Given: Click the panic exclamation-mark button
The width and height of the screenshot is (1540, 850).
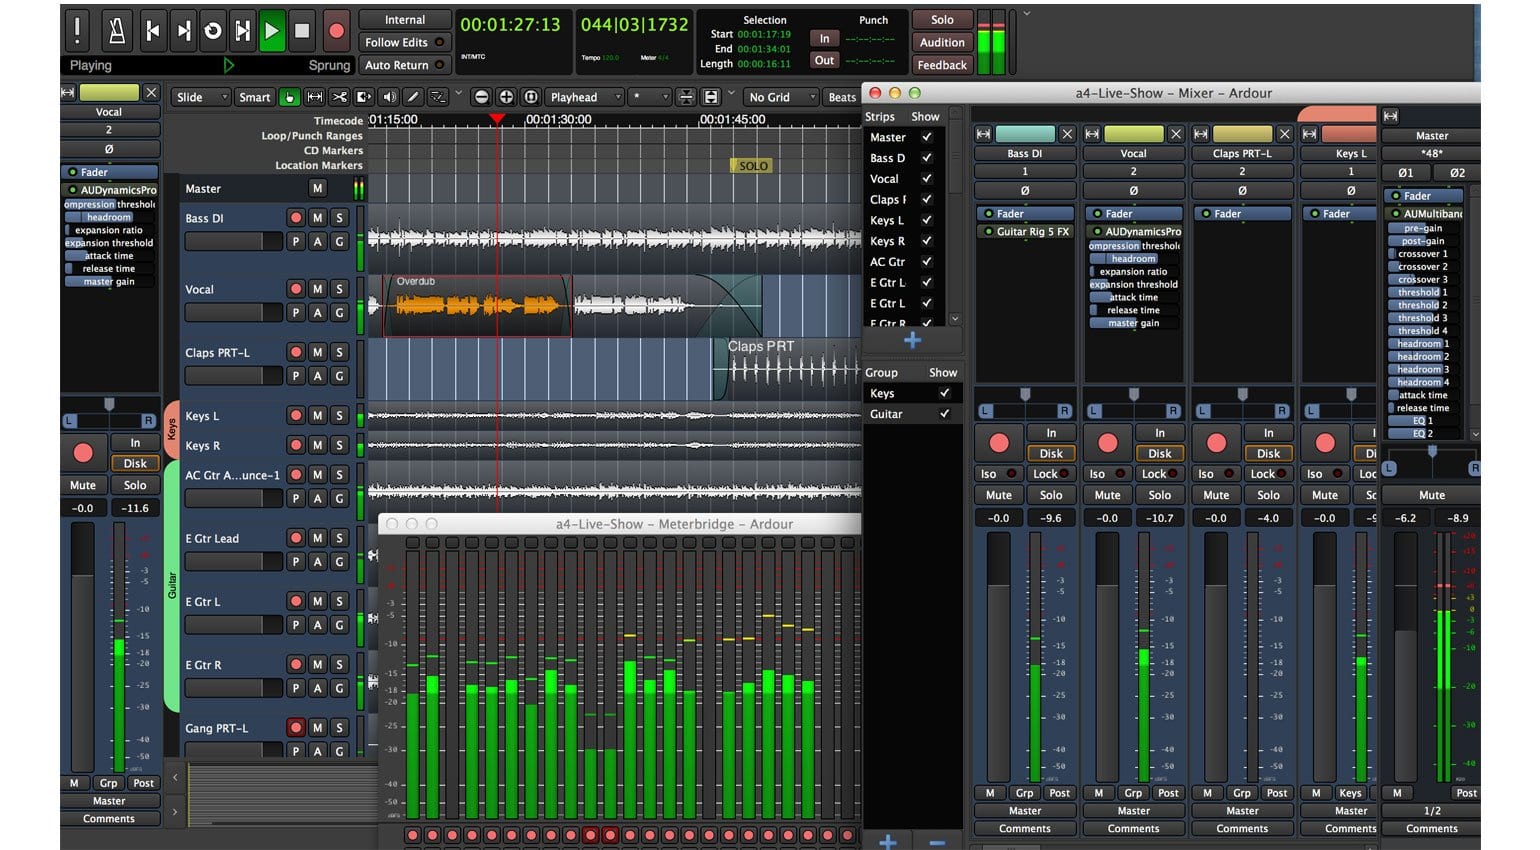Looking at the screenshot, I should 77,31.
